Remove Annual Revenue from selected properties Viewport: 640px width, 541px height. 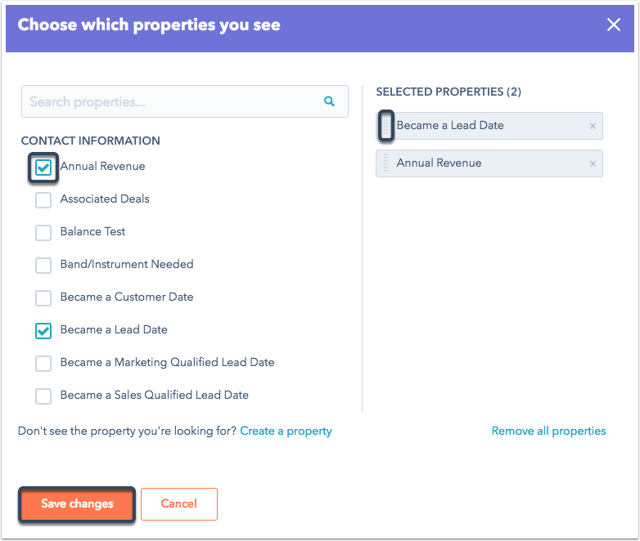tap(593, 164)
